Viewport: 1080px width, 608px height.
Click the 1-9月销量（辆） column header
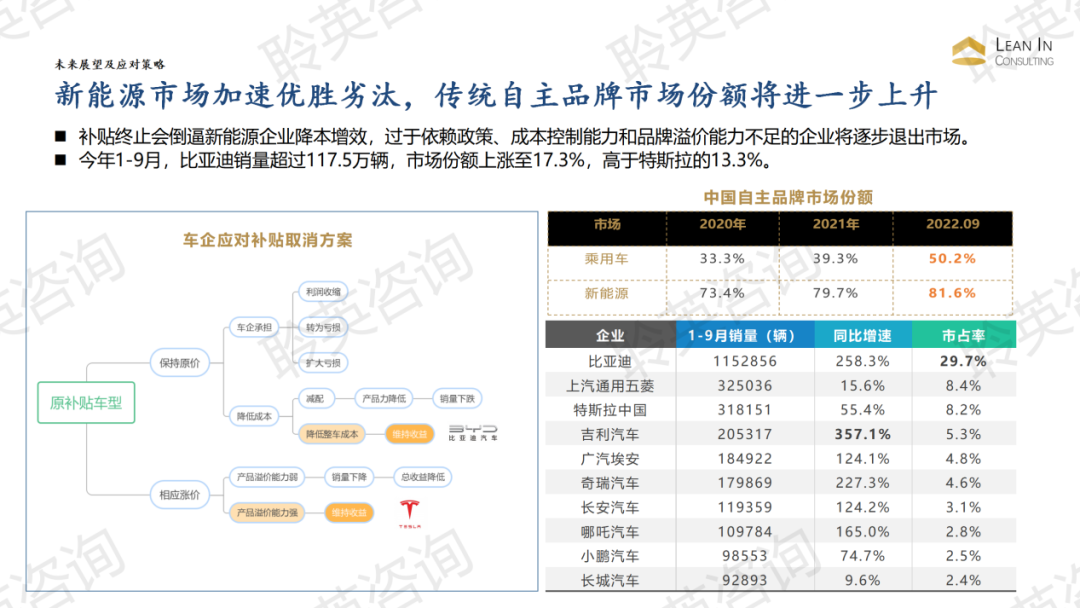click(x=745, y=336)
